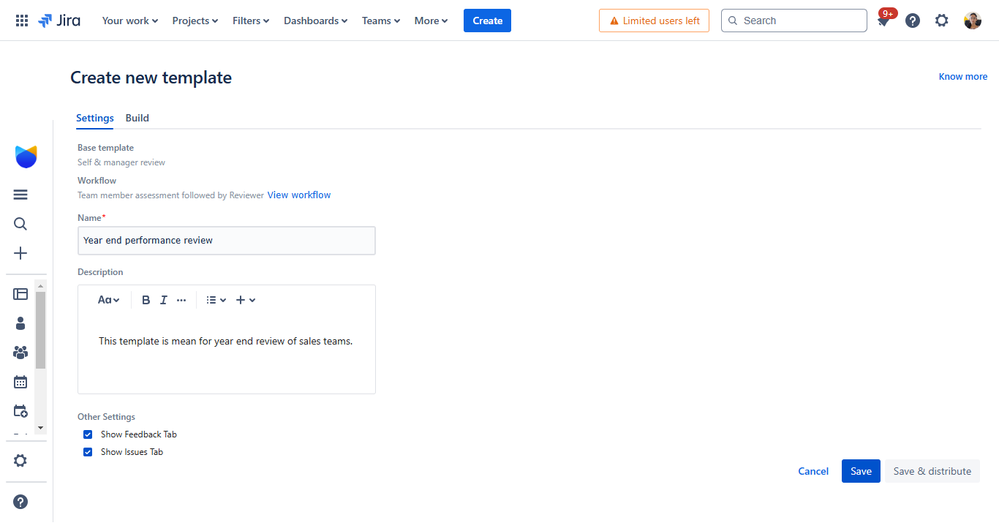Open the single person sidebar icon
Screen dimensions: 999x523
pyautogui.click(x=20, y=323)
